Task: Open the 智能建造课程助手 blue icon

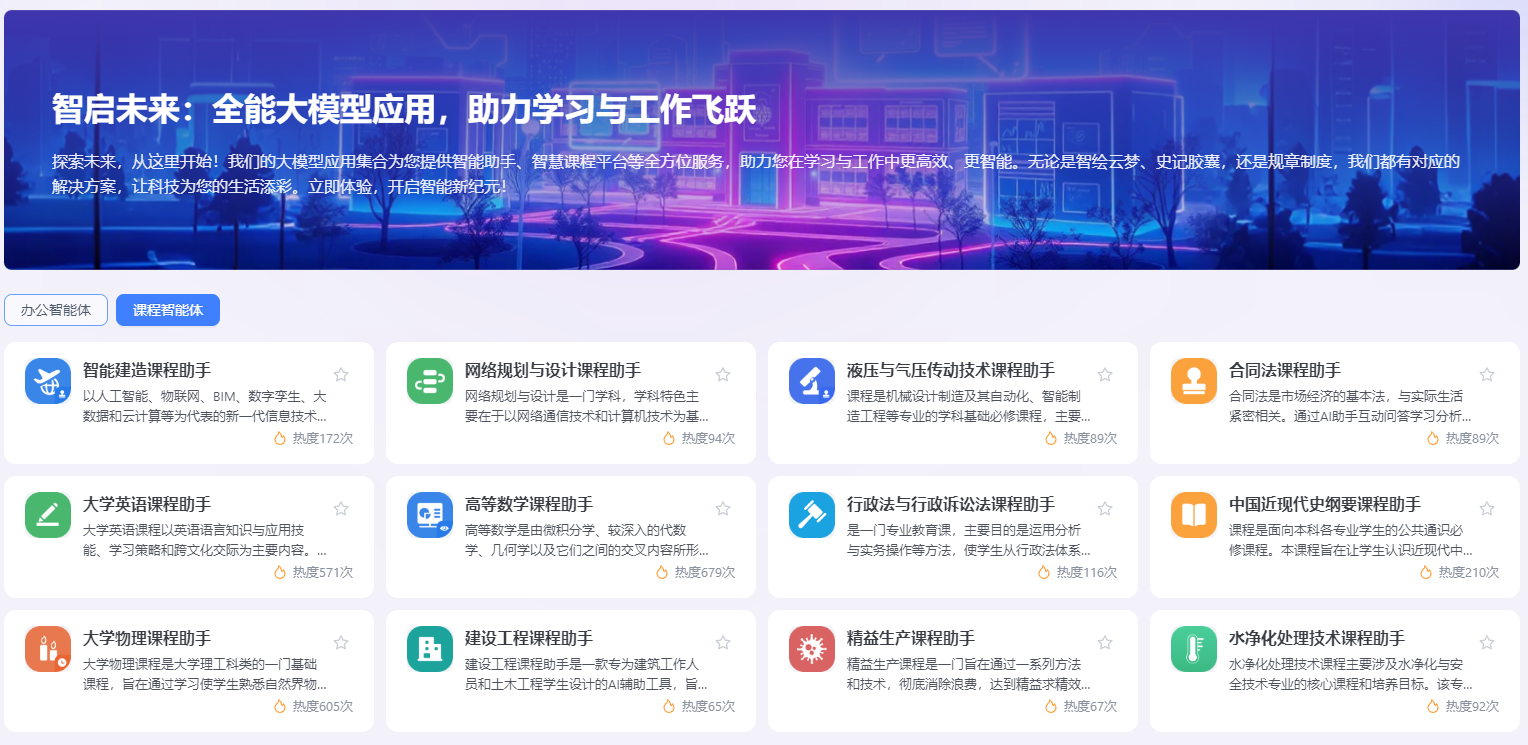Action: pyautogui.click(x=48, y=381)
